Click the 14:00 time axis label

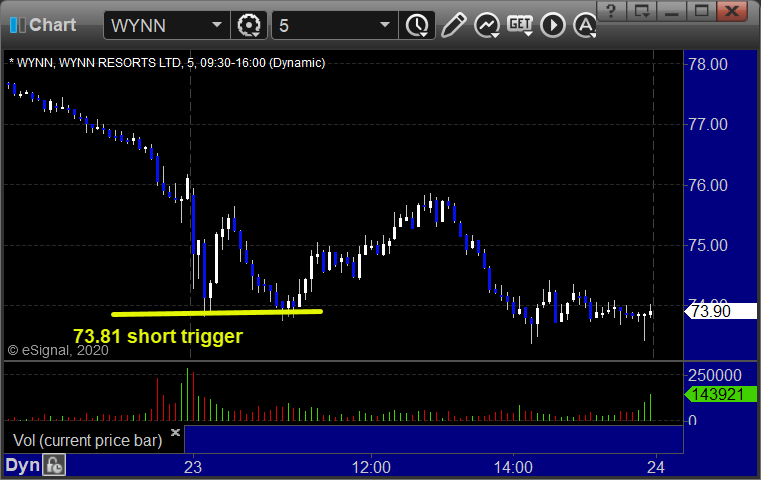coord(513,467)
